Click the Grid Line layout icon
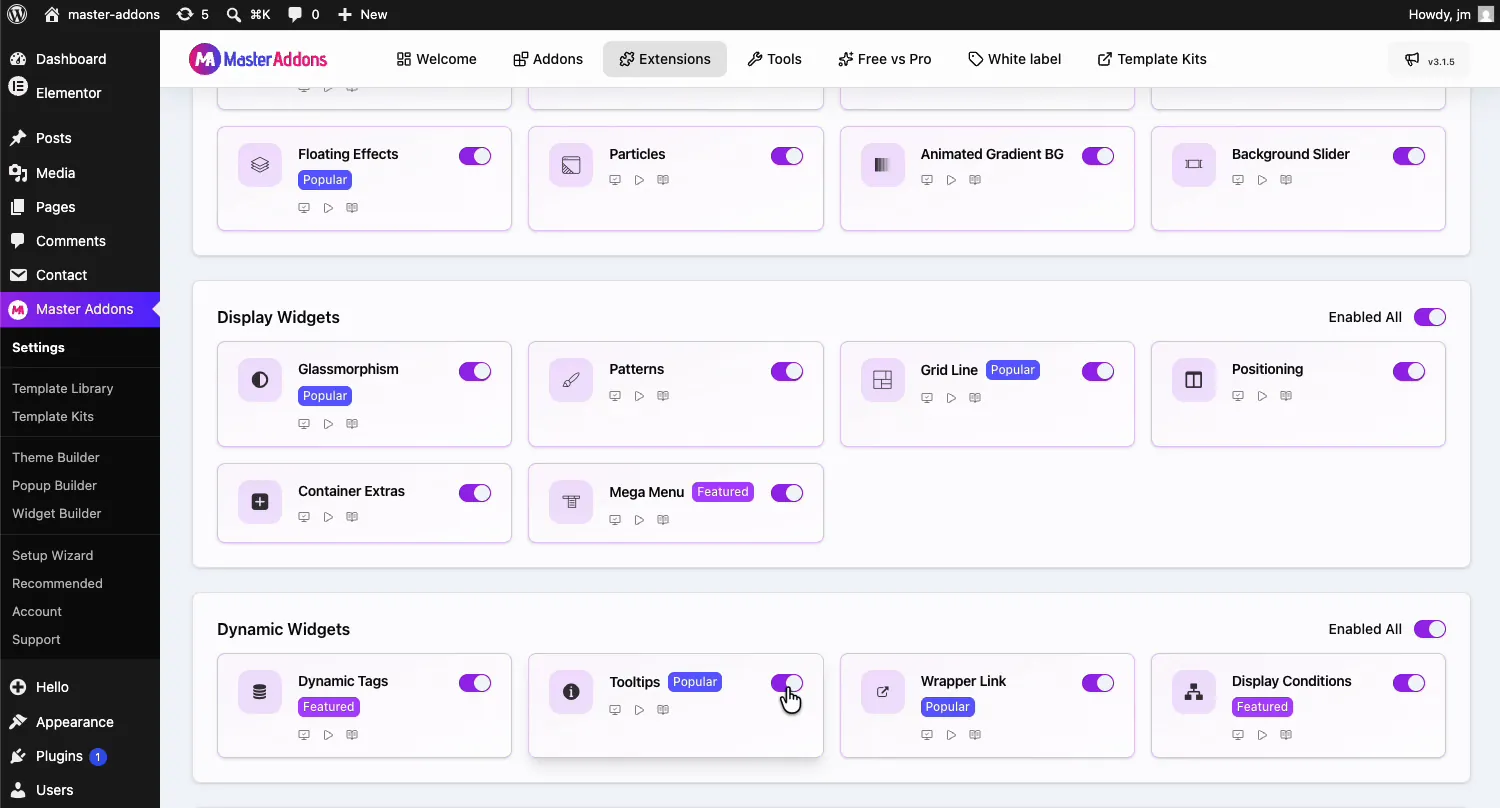 (882, 380)
